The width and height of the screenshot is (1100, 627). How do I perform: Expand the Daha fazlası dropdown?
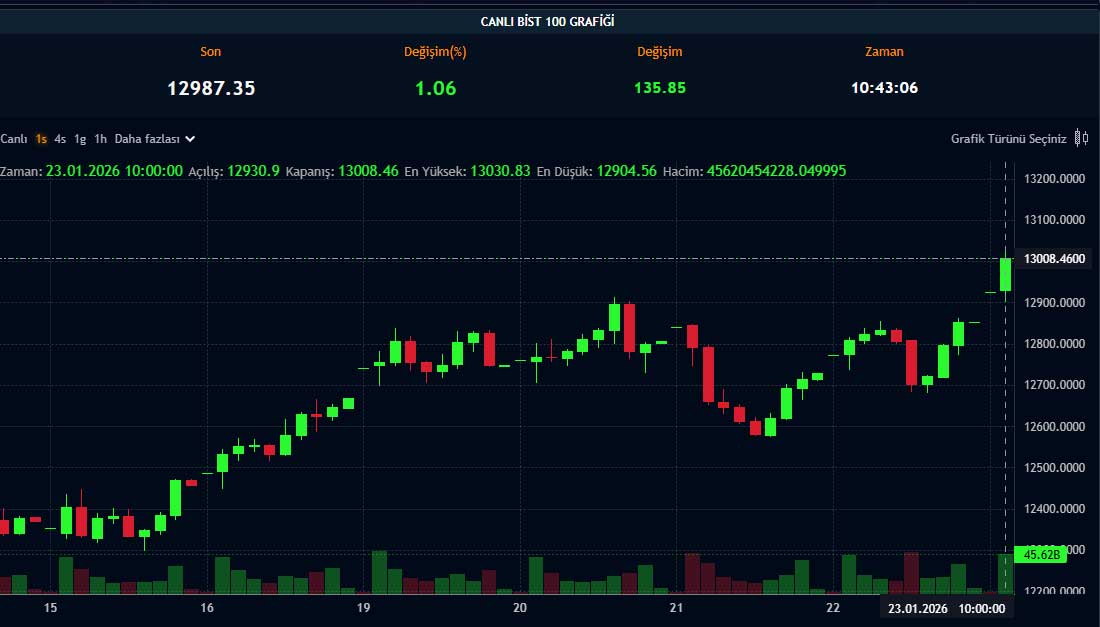pos(146,139)
